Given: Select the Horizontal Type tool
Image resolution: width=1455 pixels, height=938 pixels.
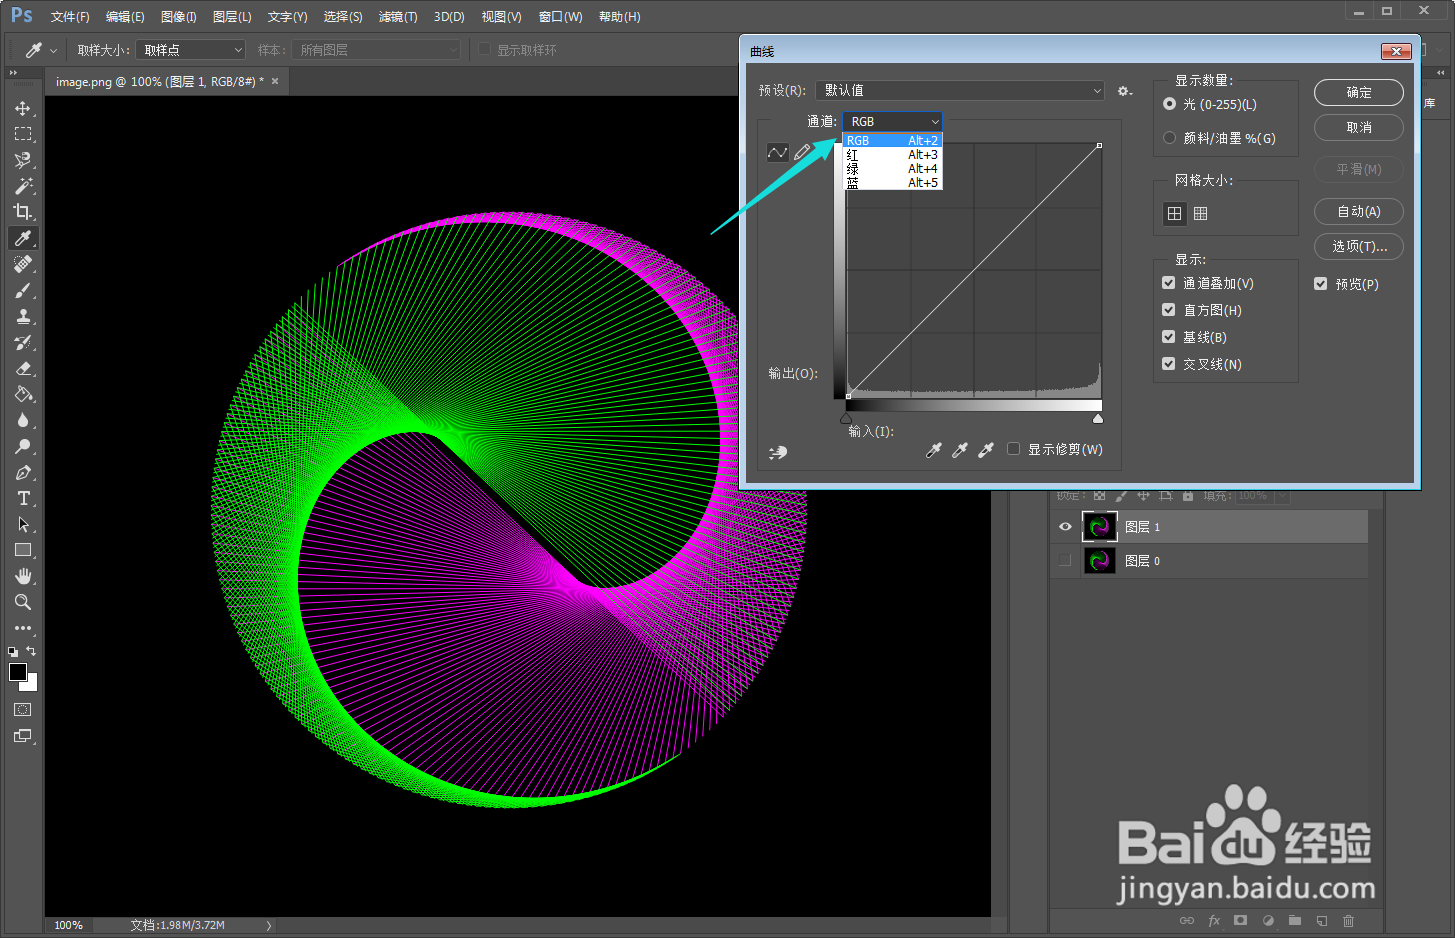Looking at the screenshot, I should coord(23,498).
